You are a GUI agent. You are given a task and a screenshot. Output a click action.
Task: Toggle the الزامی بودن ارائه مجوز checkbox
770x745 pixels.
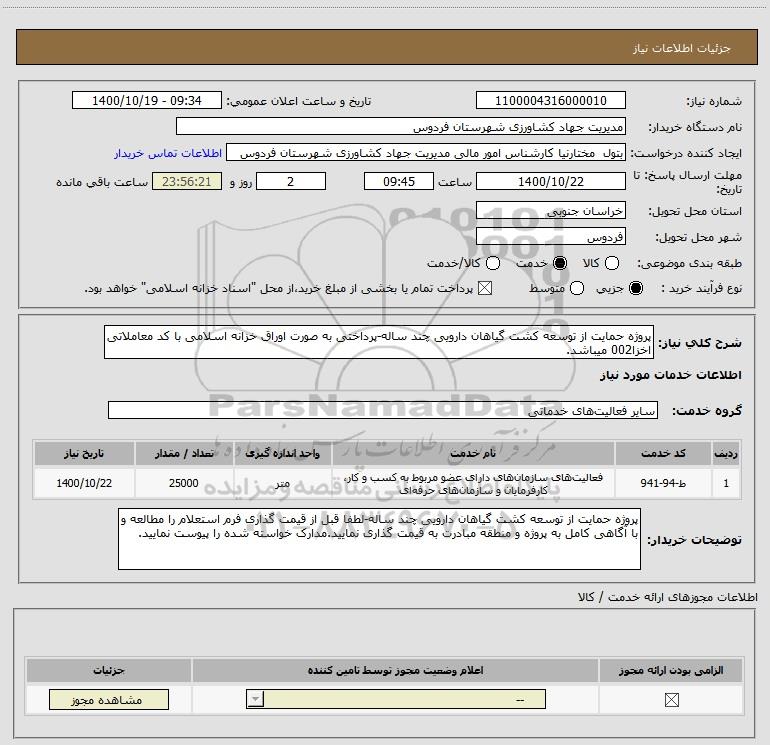click(671, 700)
